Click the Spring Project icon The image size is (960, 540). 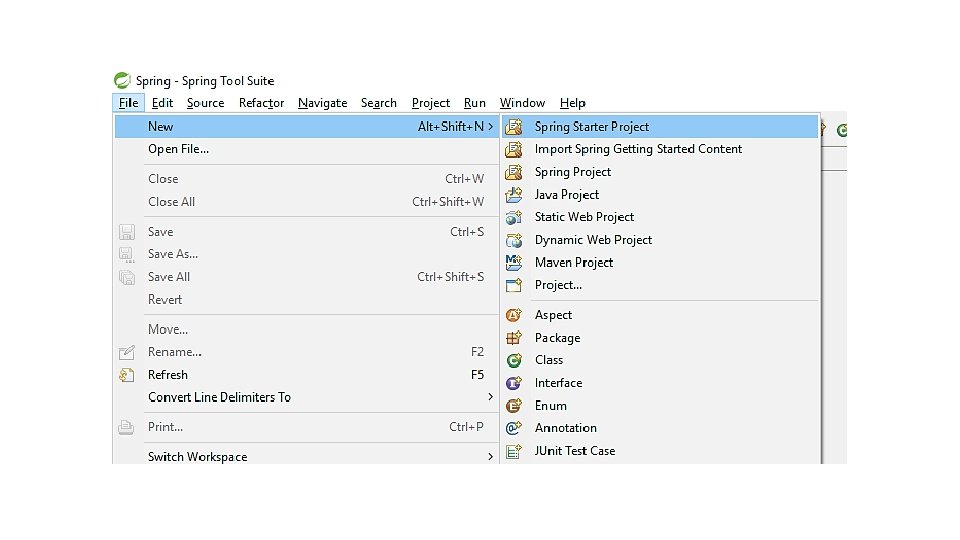click(x=514, y=172)
